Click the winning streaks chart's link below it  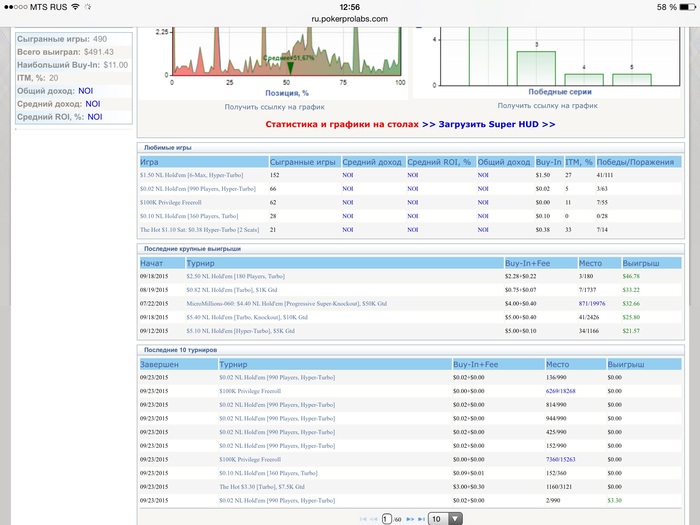coord(547,105)
